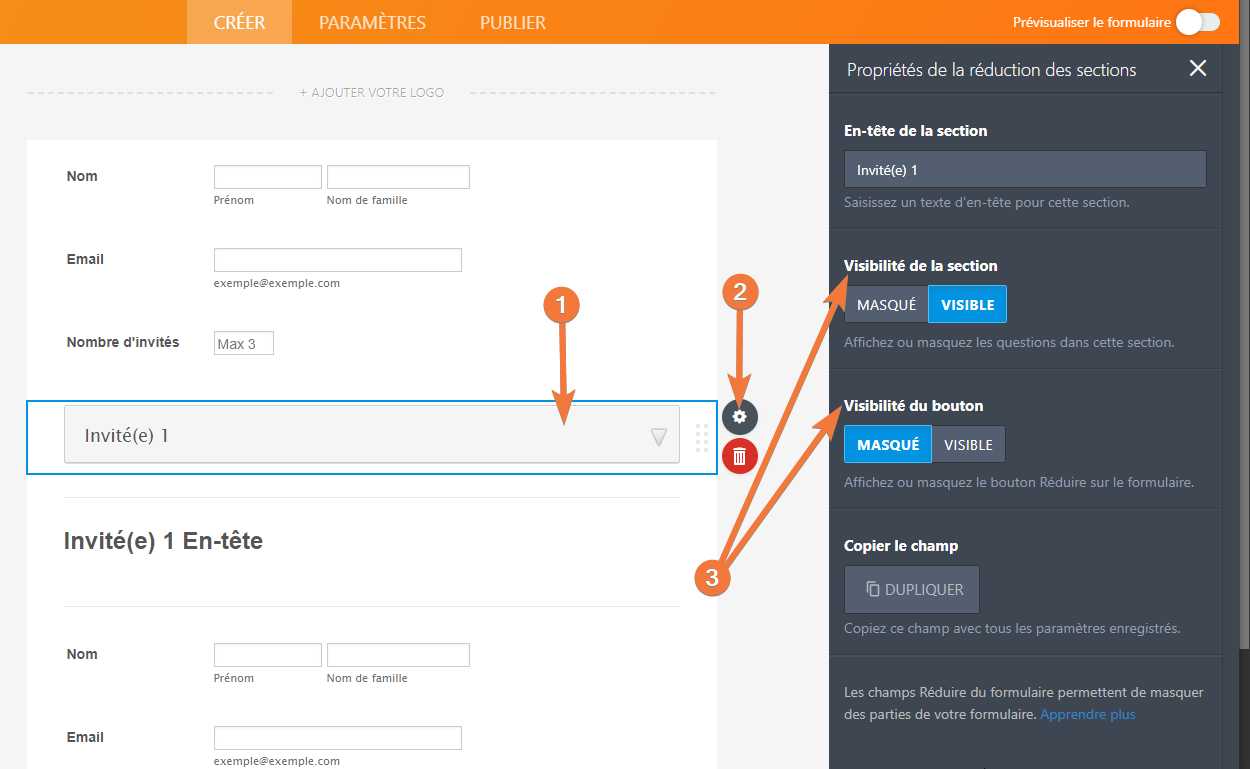
Task: Click the guest section Email field
Action: tap(338, 738)
